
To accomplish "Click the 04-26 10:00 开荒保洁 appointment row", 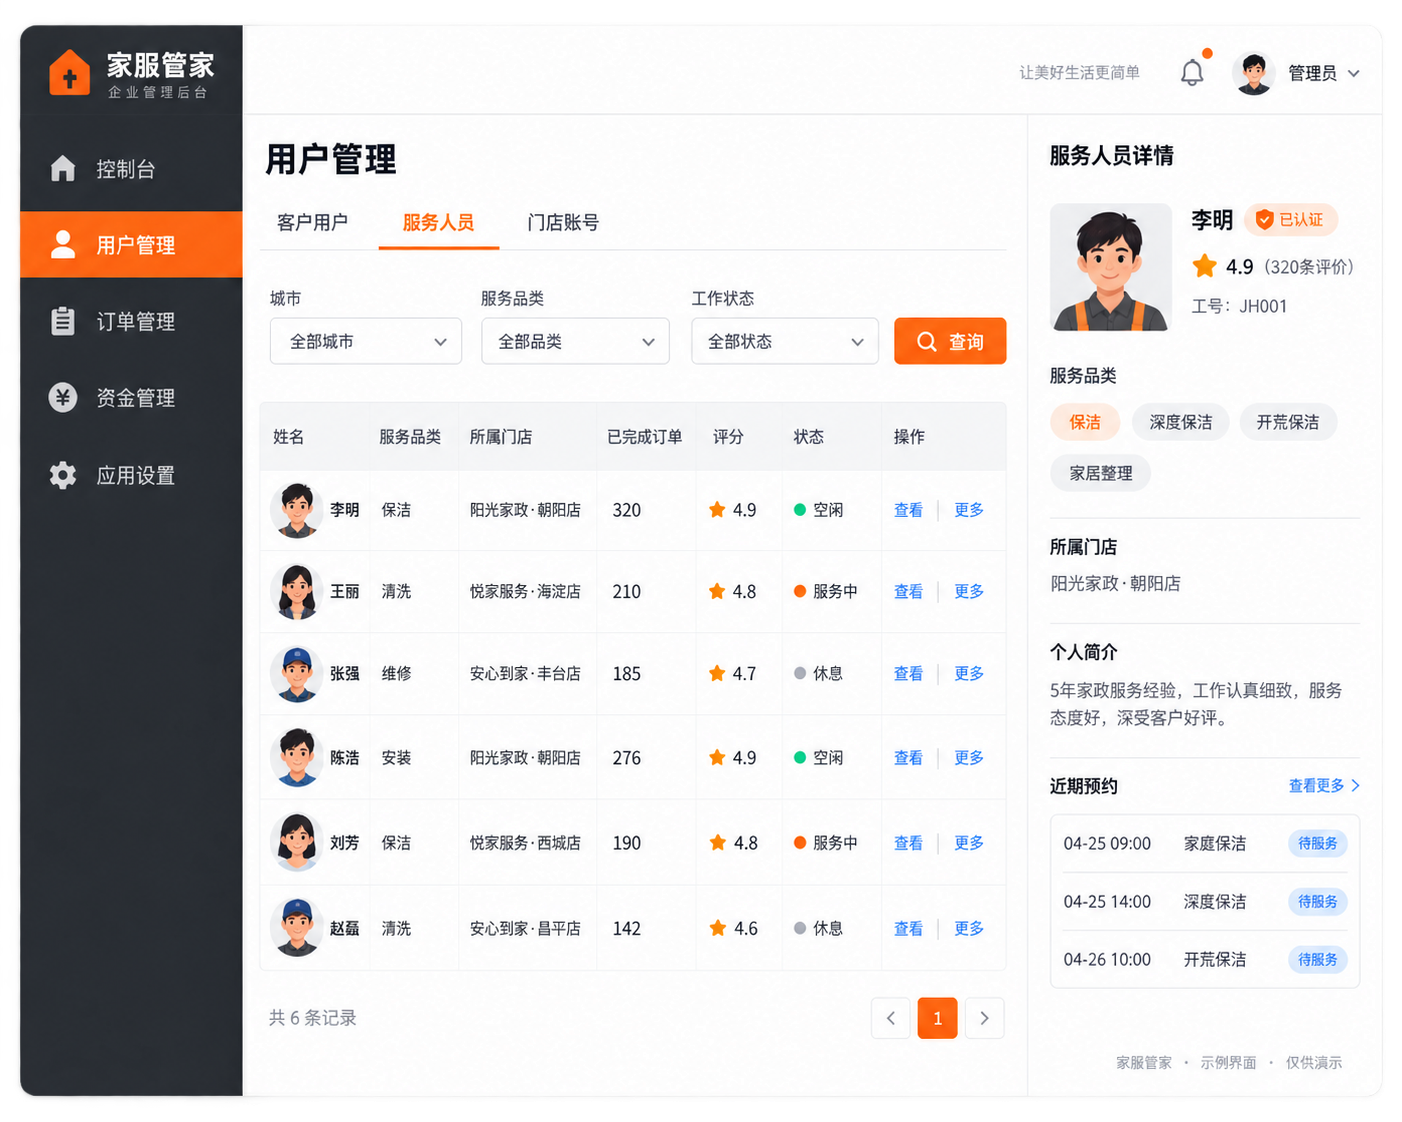I will 1205,959.
